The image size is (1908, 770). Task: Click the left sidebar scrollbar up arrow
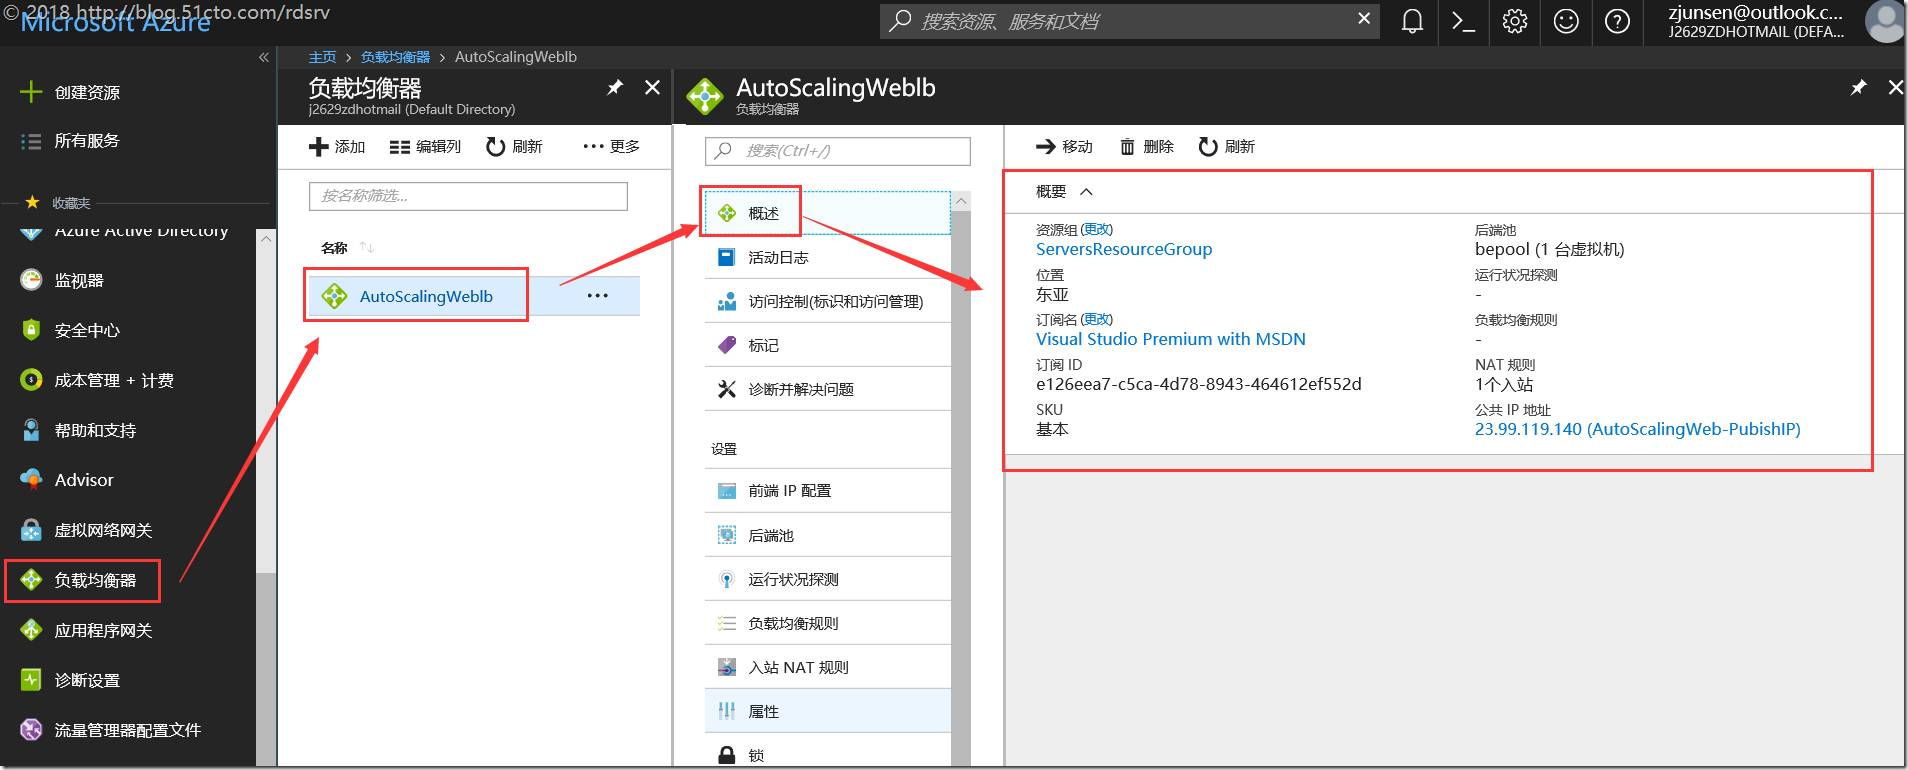[x=265, y=239]
